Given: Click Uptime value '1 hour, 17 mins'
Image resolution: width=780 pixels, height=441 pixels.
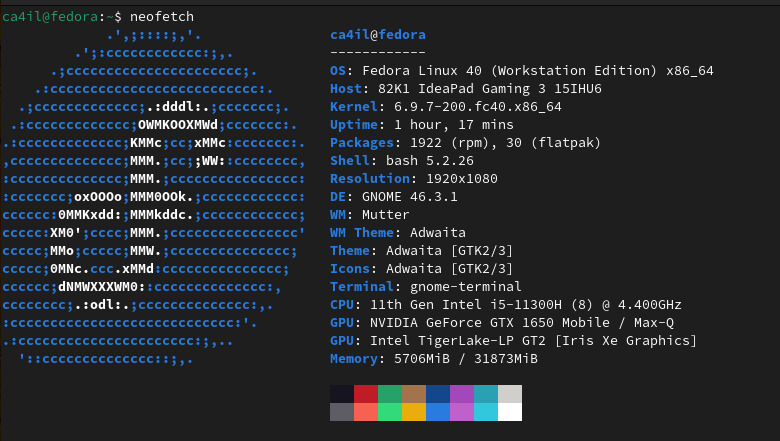Looking at the screenshot, I should click(x=454, y=125).
